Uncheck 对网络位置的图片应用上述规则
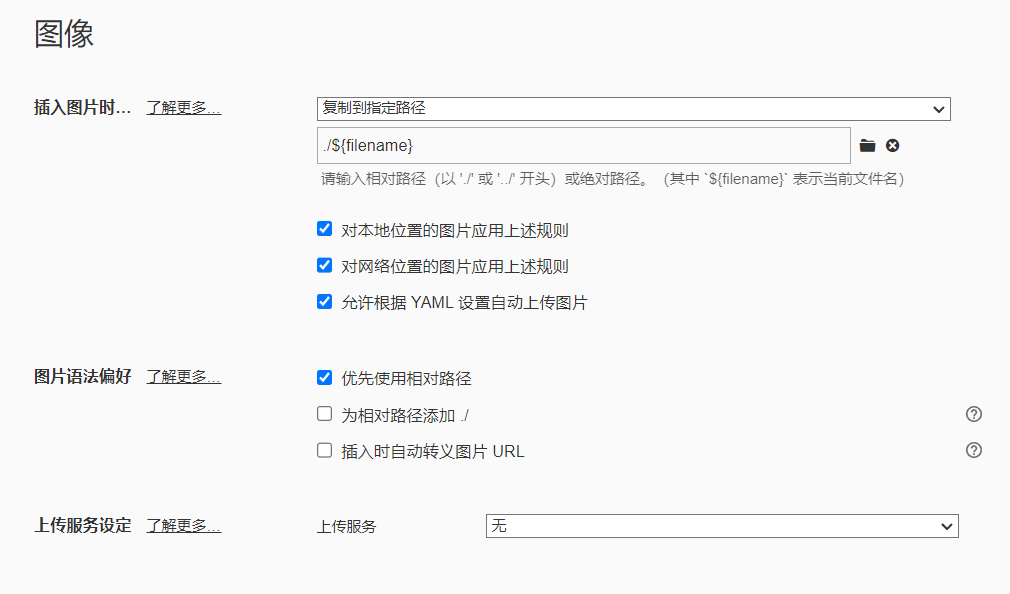This screenshot has height=594, width=1010. click(324, 266)
